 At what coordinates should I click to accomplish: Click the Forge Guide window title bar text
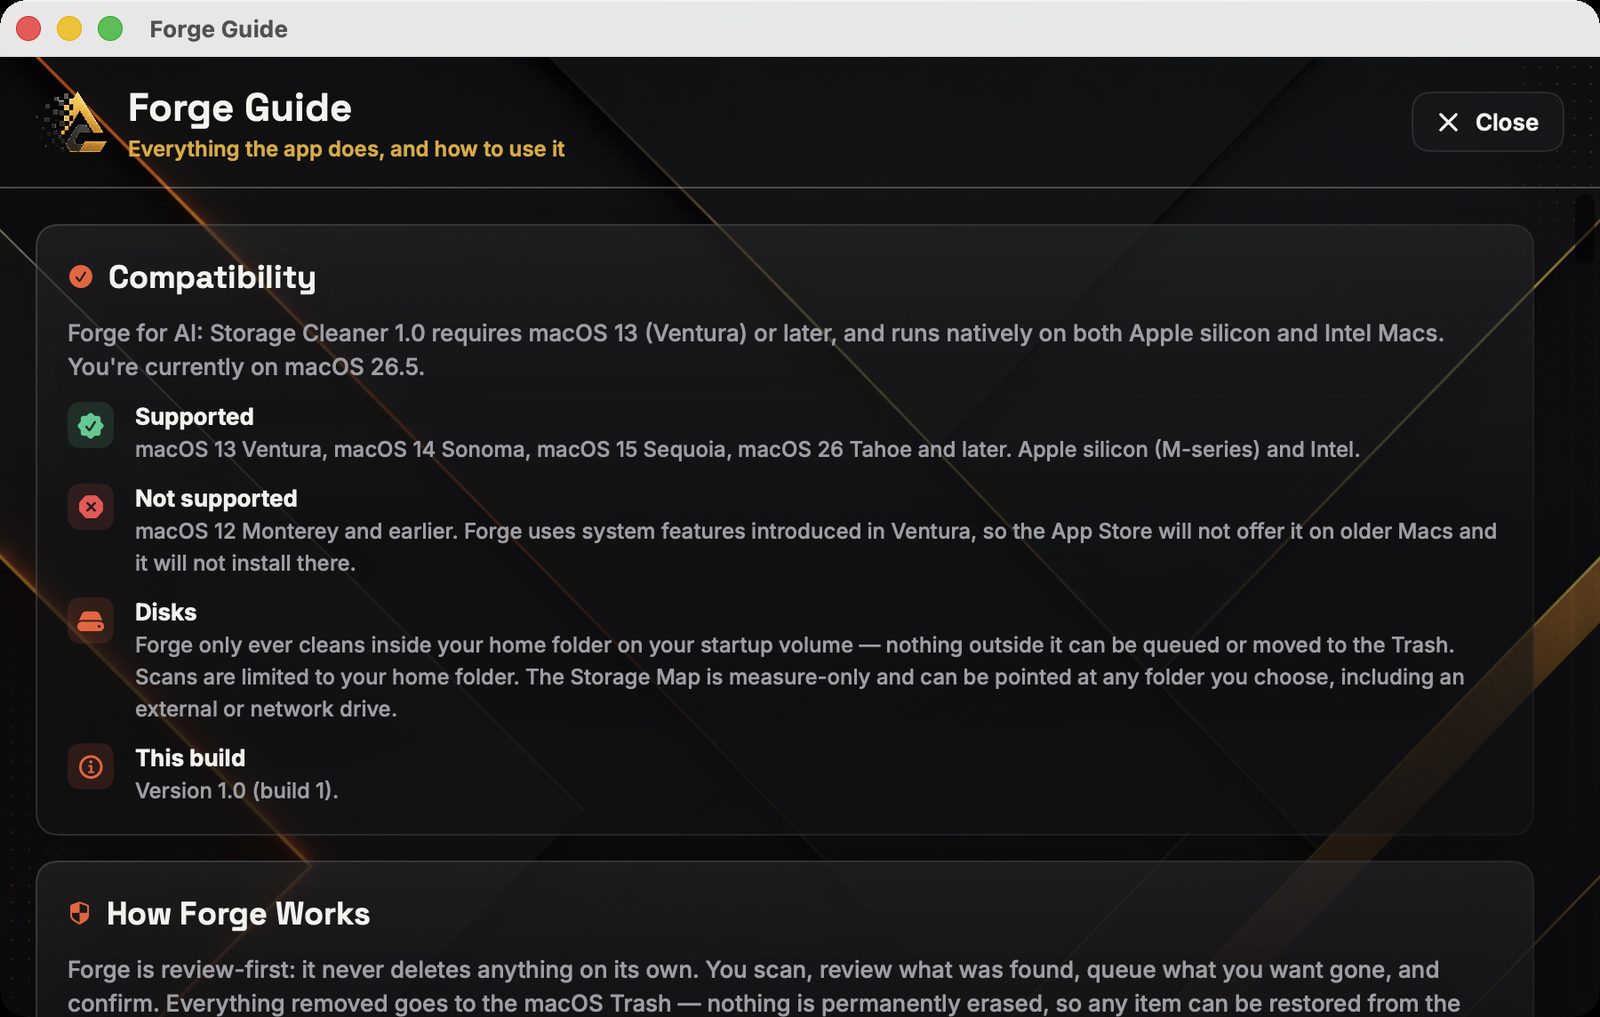pyautogui.click(x=219, y=29)
